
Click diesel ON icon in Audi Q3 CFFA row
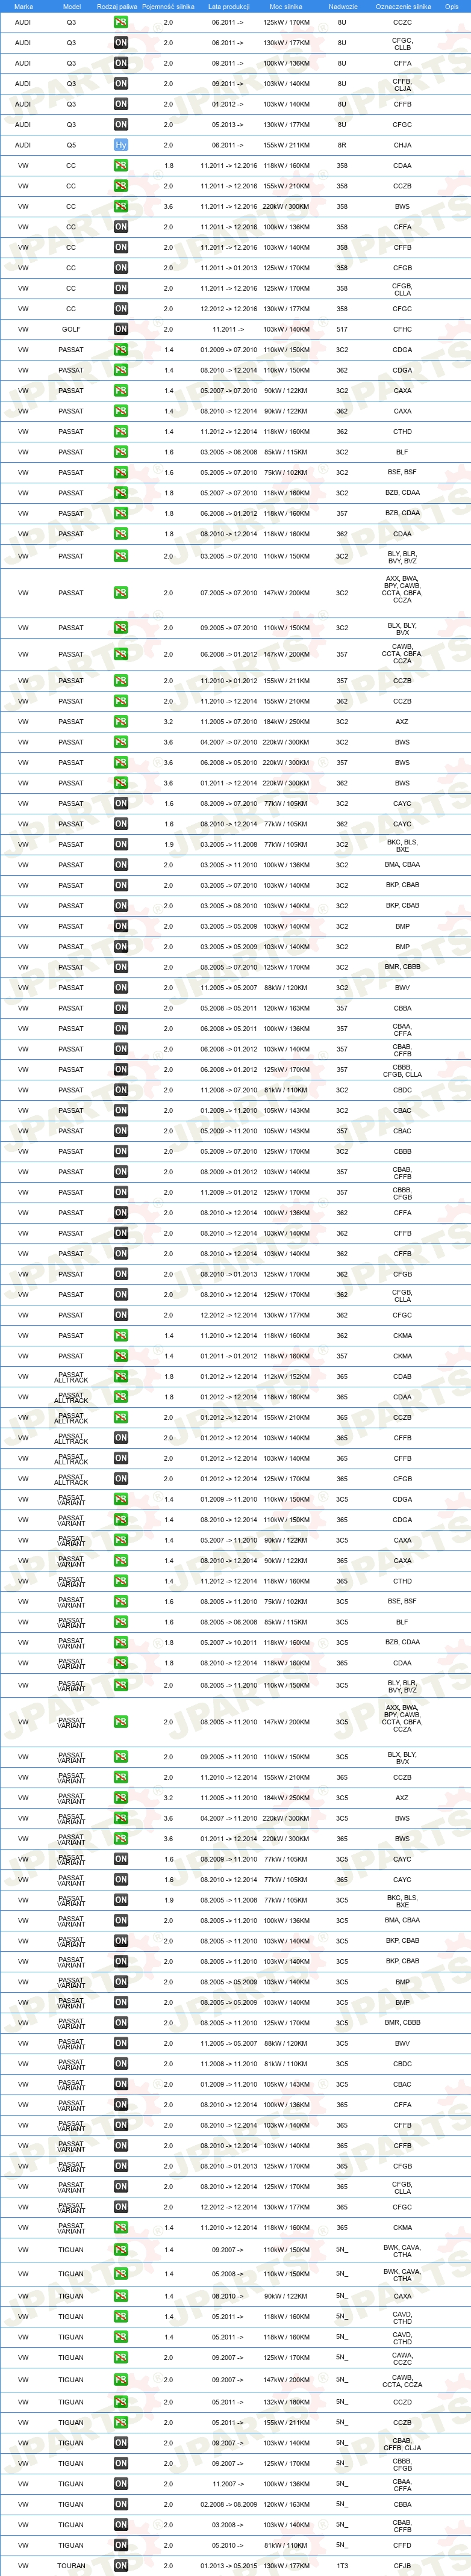[x=121, y=63]
